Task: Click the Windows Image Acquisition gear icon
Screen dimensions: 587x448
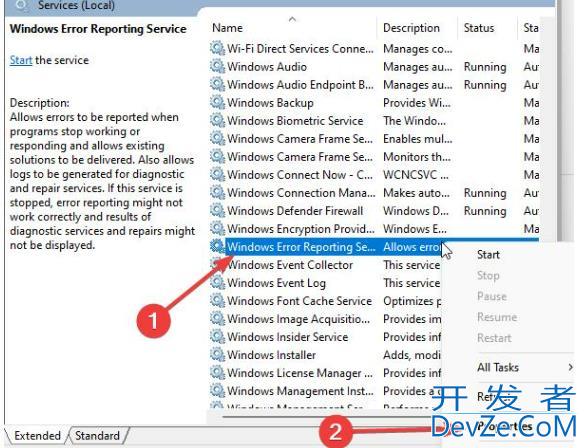Action: pos(217,319)
